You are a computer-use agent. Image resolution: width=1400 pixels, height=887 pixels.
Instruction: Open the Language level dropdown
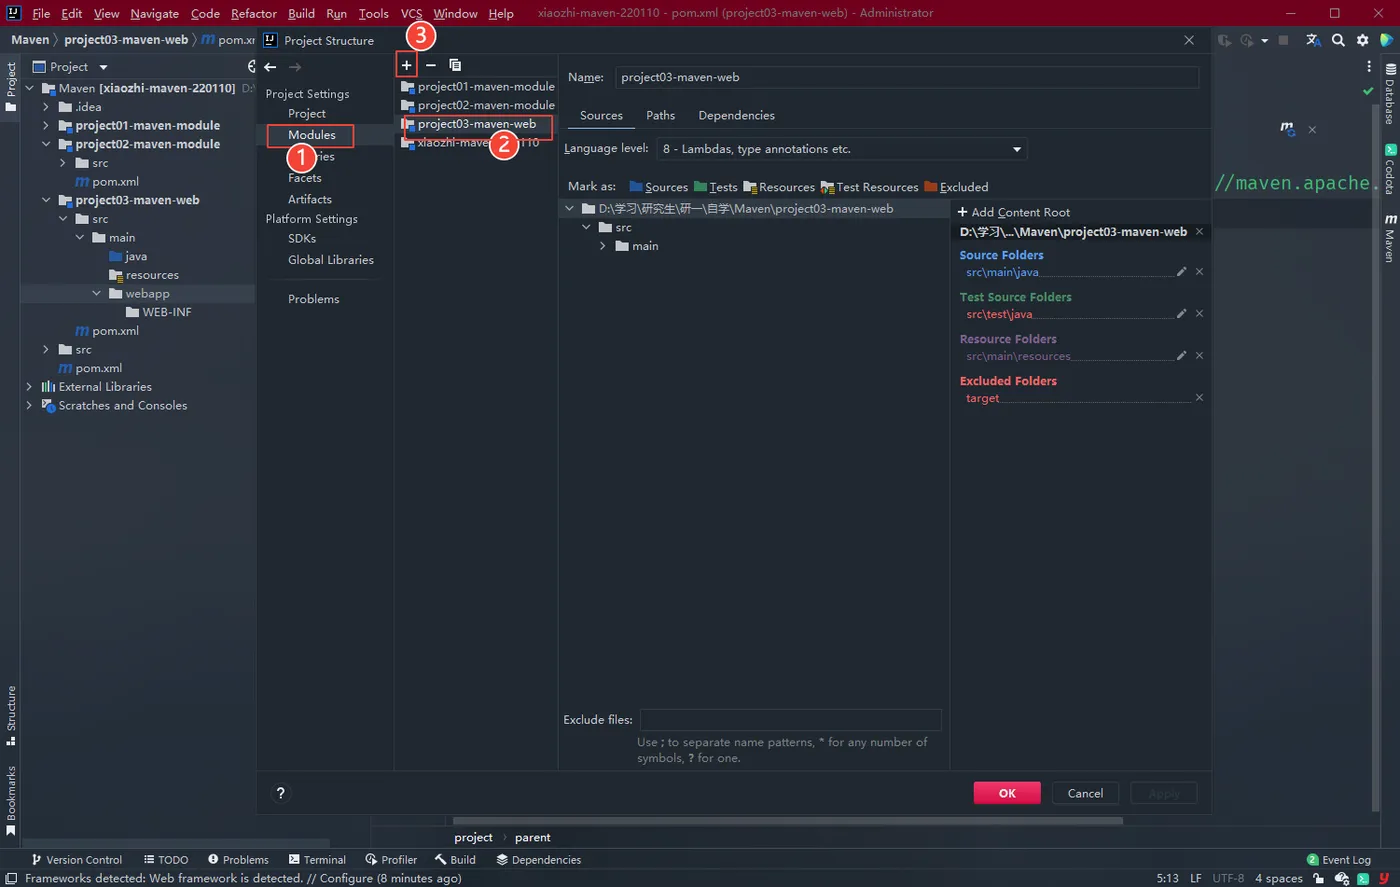(841, 149)
